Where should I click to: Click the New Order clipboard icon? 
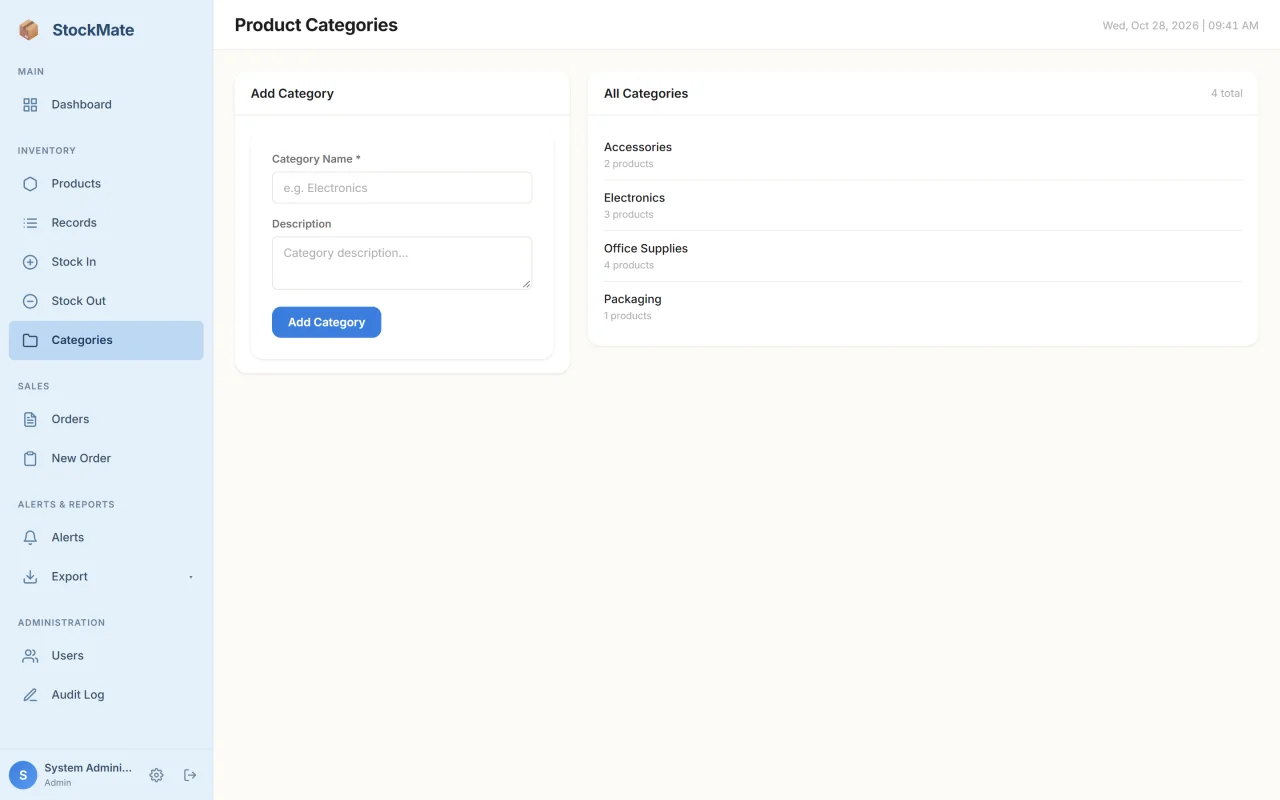[30, 458]
